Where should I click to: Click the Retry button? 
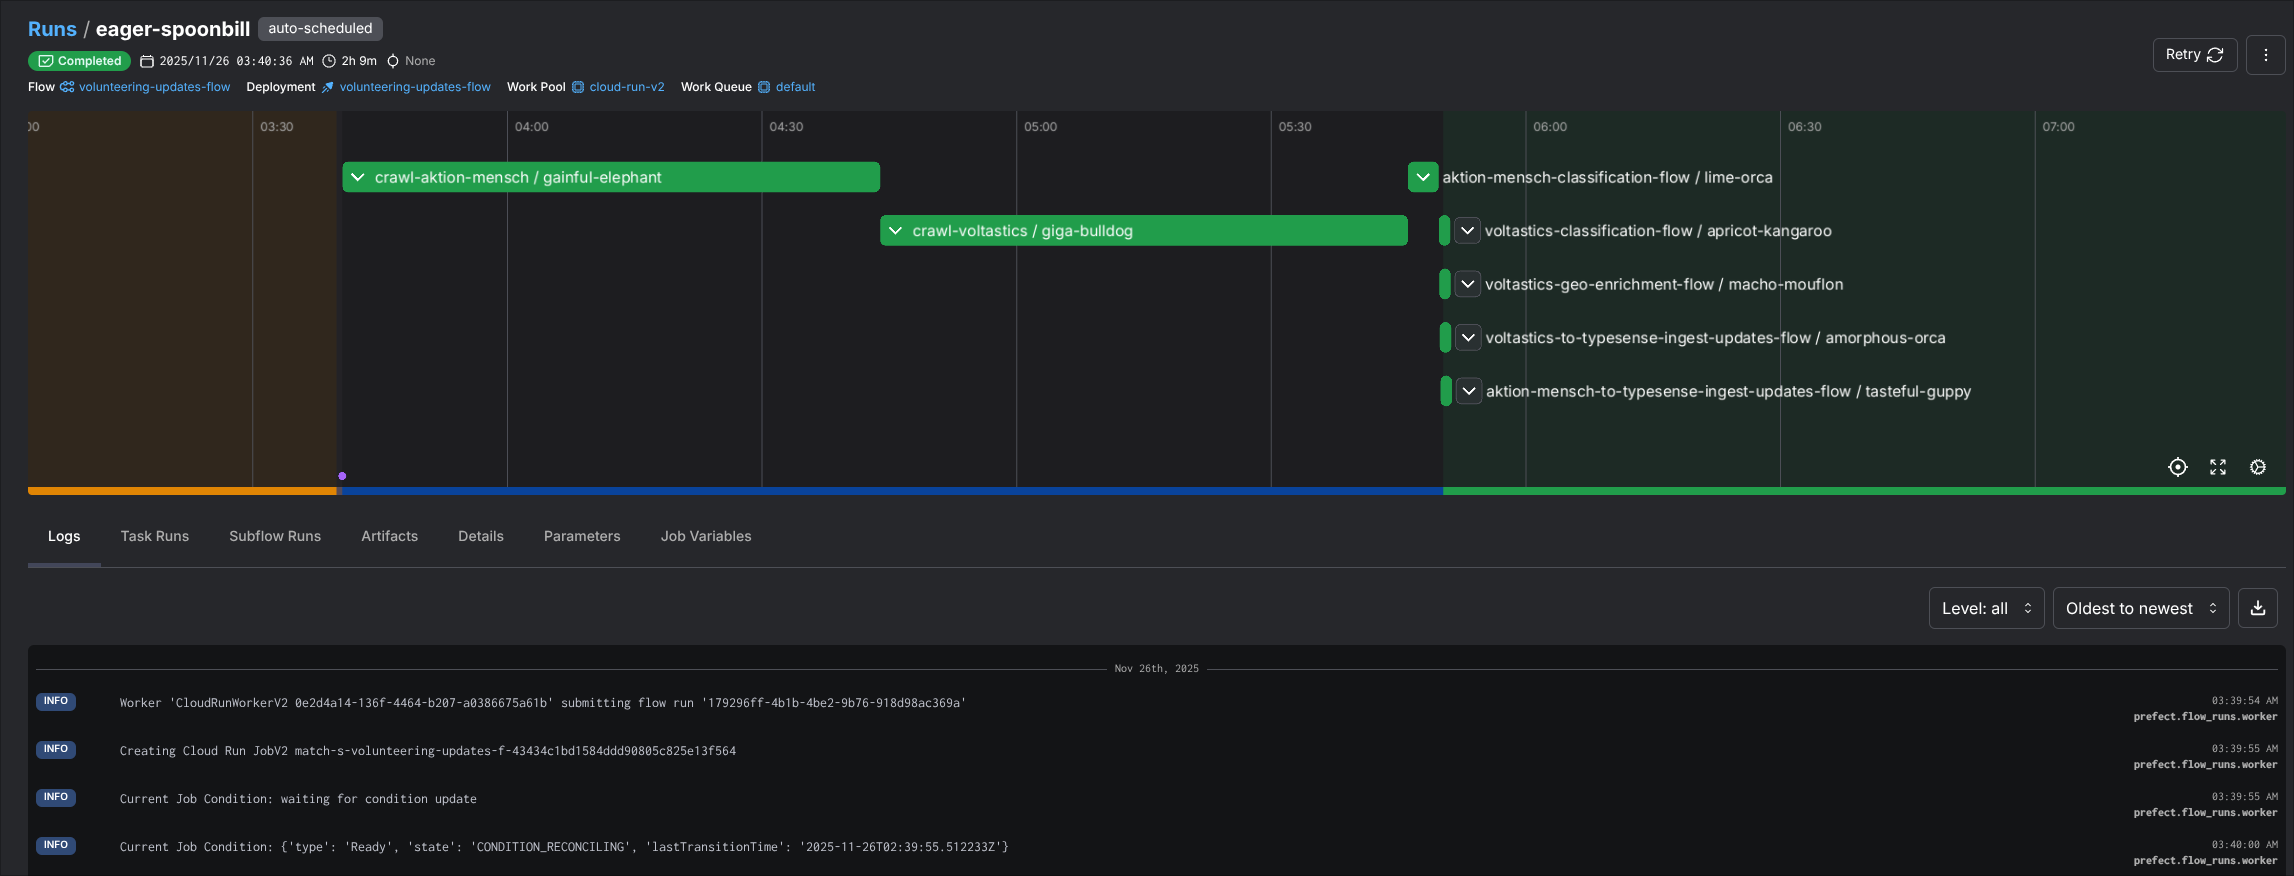[2194, 55]
